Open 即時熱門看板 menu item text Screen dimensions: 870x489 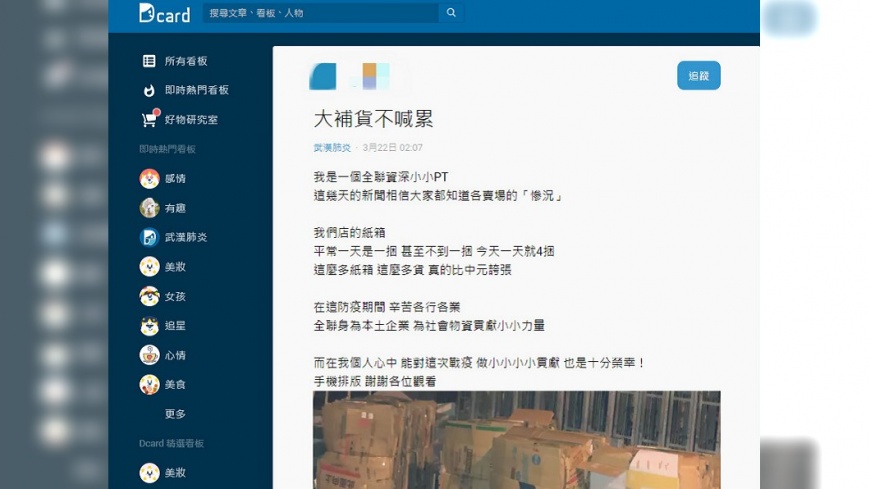click(196, 90)
